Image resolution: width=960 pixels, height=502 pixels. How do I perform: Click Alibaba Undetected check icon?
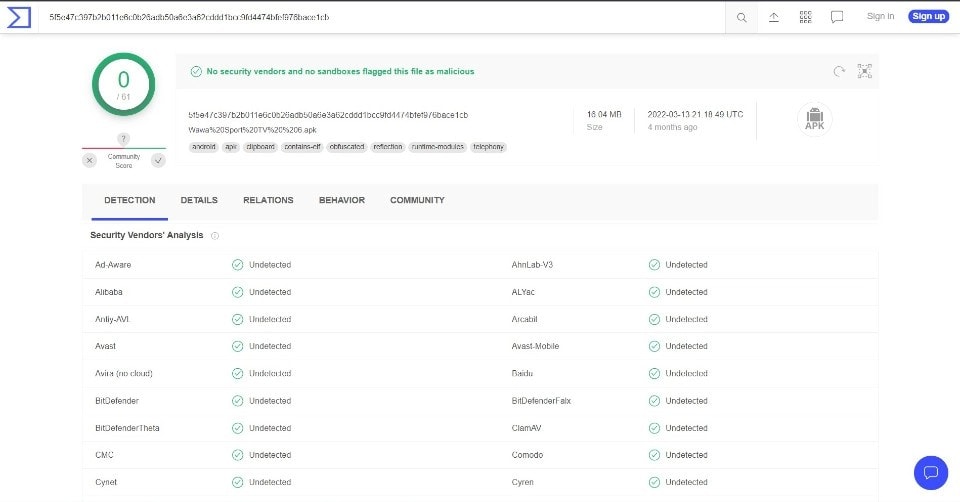[x=238, y=292]
